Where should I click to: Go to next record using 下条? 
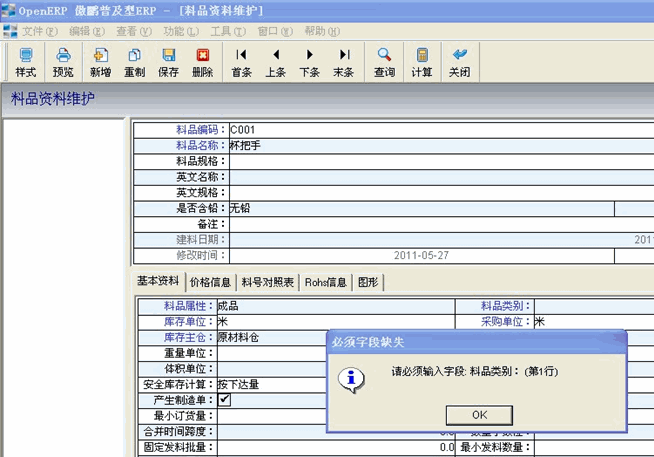click(x=310, y=62)
